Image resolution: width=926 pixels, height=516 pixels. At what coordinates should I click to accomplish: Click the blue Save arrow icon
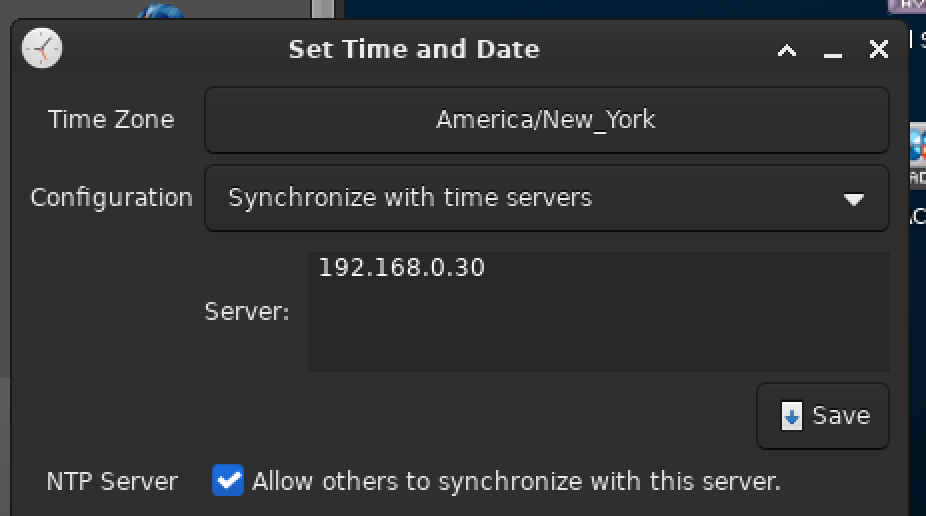point(792,416)
